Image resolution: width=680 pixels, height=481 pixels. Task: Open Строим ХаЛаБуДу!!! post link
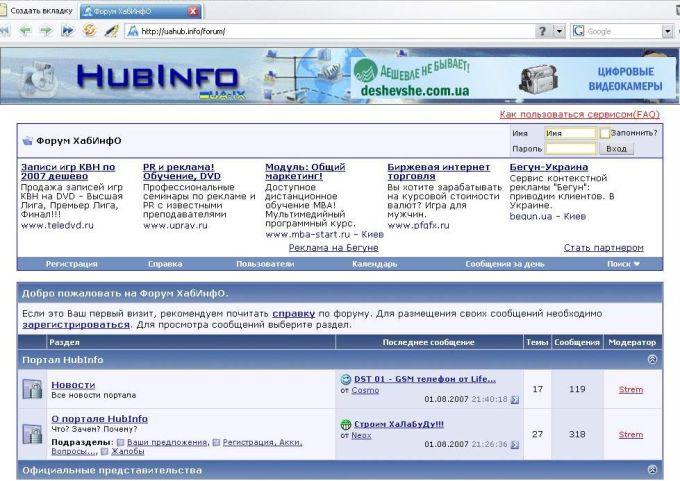click(399, 424)
